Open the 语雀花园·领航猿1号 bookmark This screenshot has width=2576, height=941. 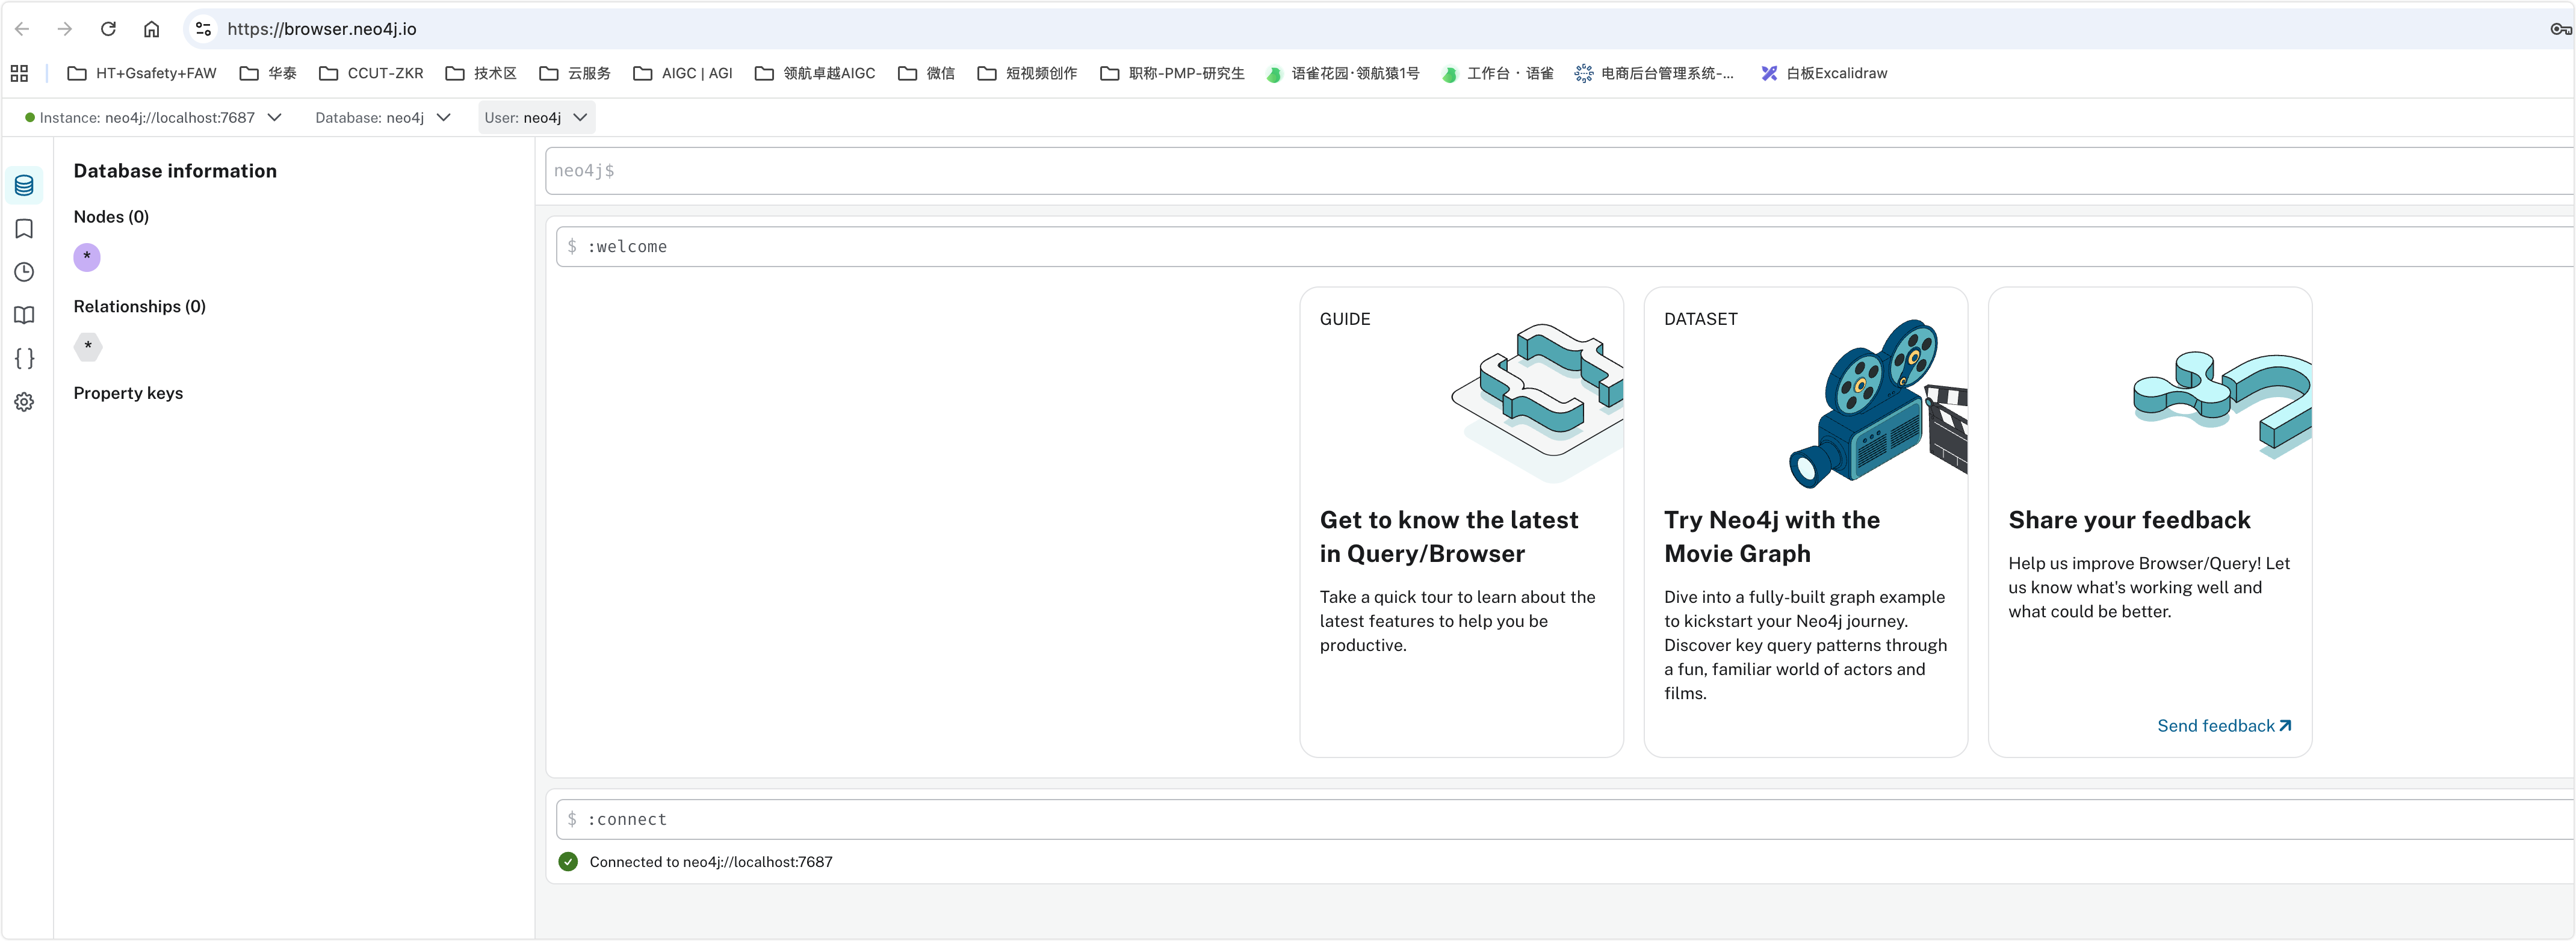tap(1343, 73)
